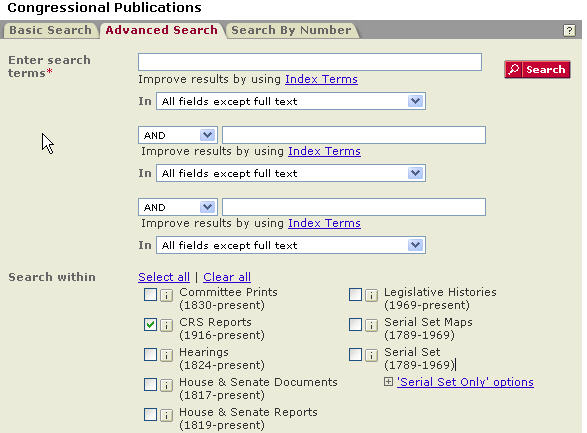Click the red Search button
587x433 pixels.
[x=537, y=70]
